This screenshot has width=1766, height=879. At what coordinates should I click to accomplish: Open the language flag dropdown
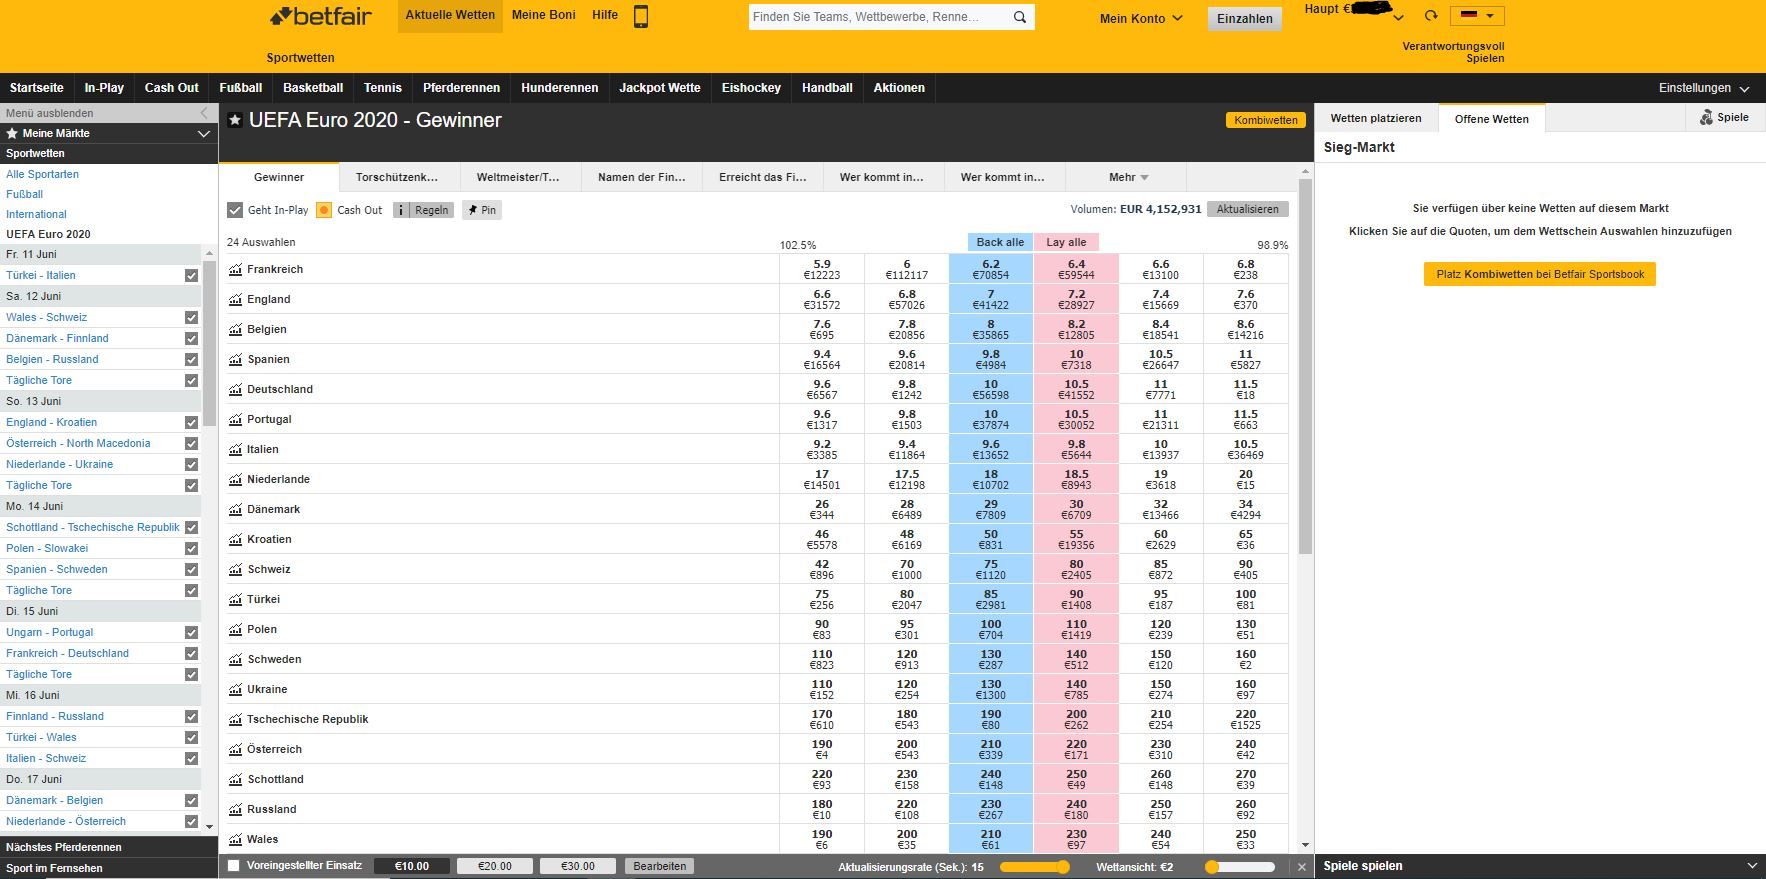click(x=1477, y=15)
